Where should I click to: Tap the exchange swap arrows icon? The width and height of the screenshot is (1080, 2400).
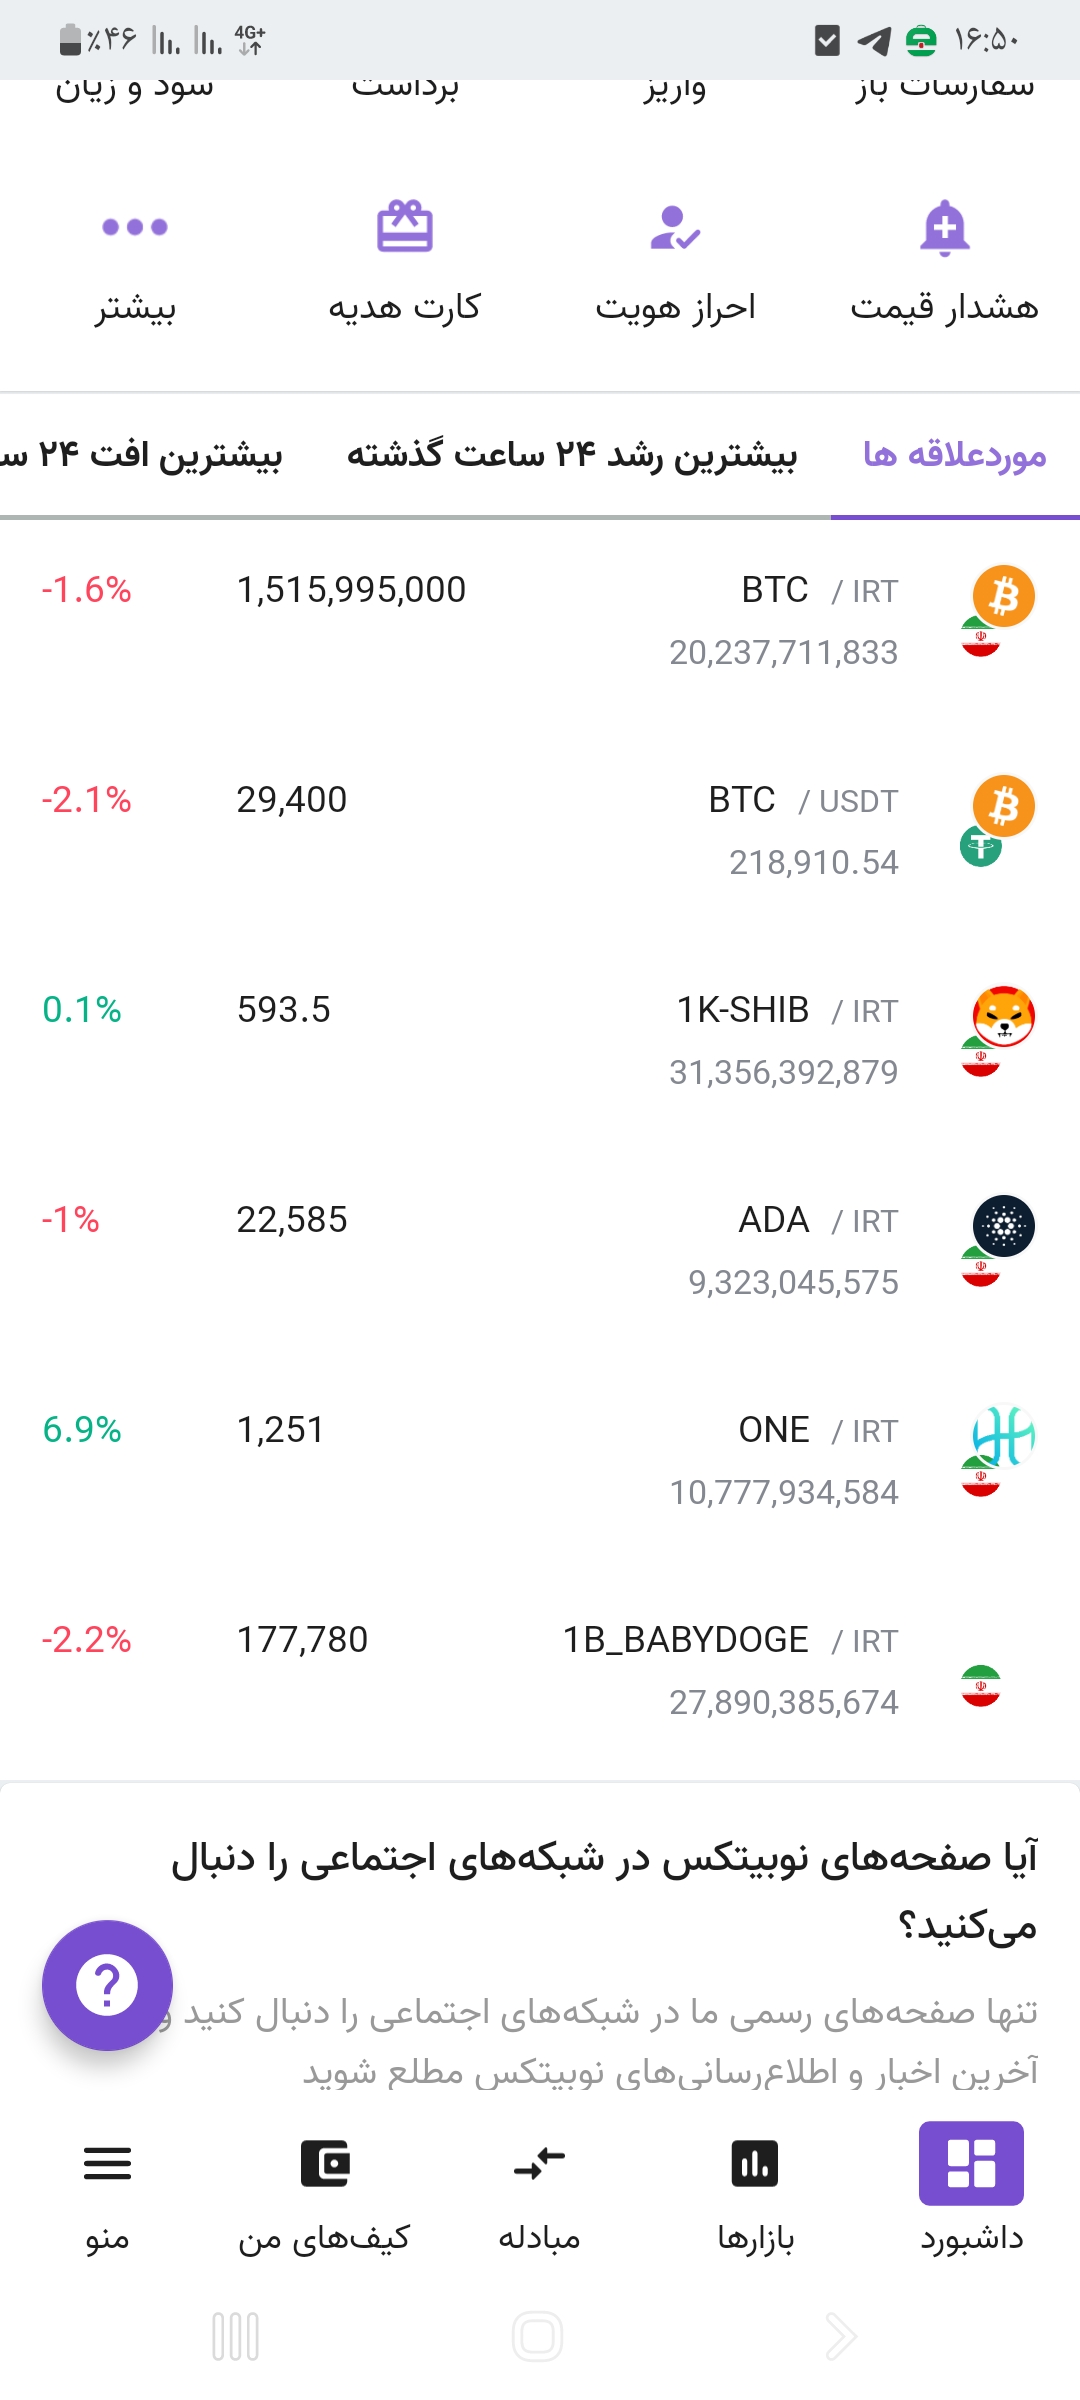tap(539, 2164)
